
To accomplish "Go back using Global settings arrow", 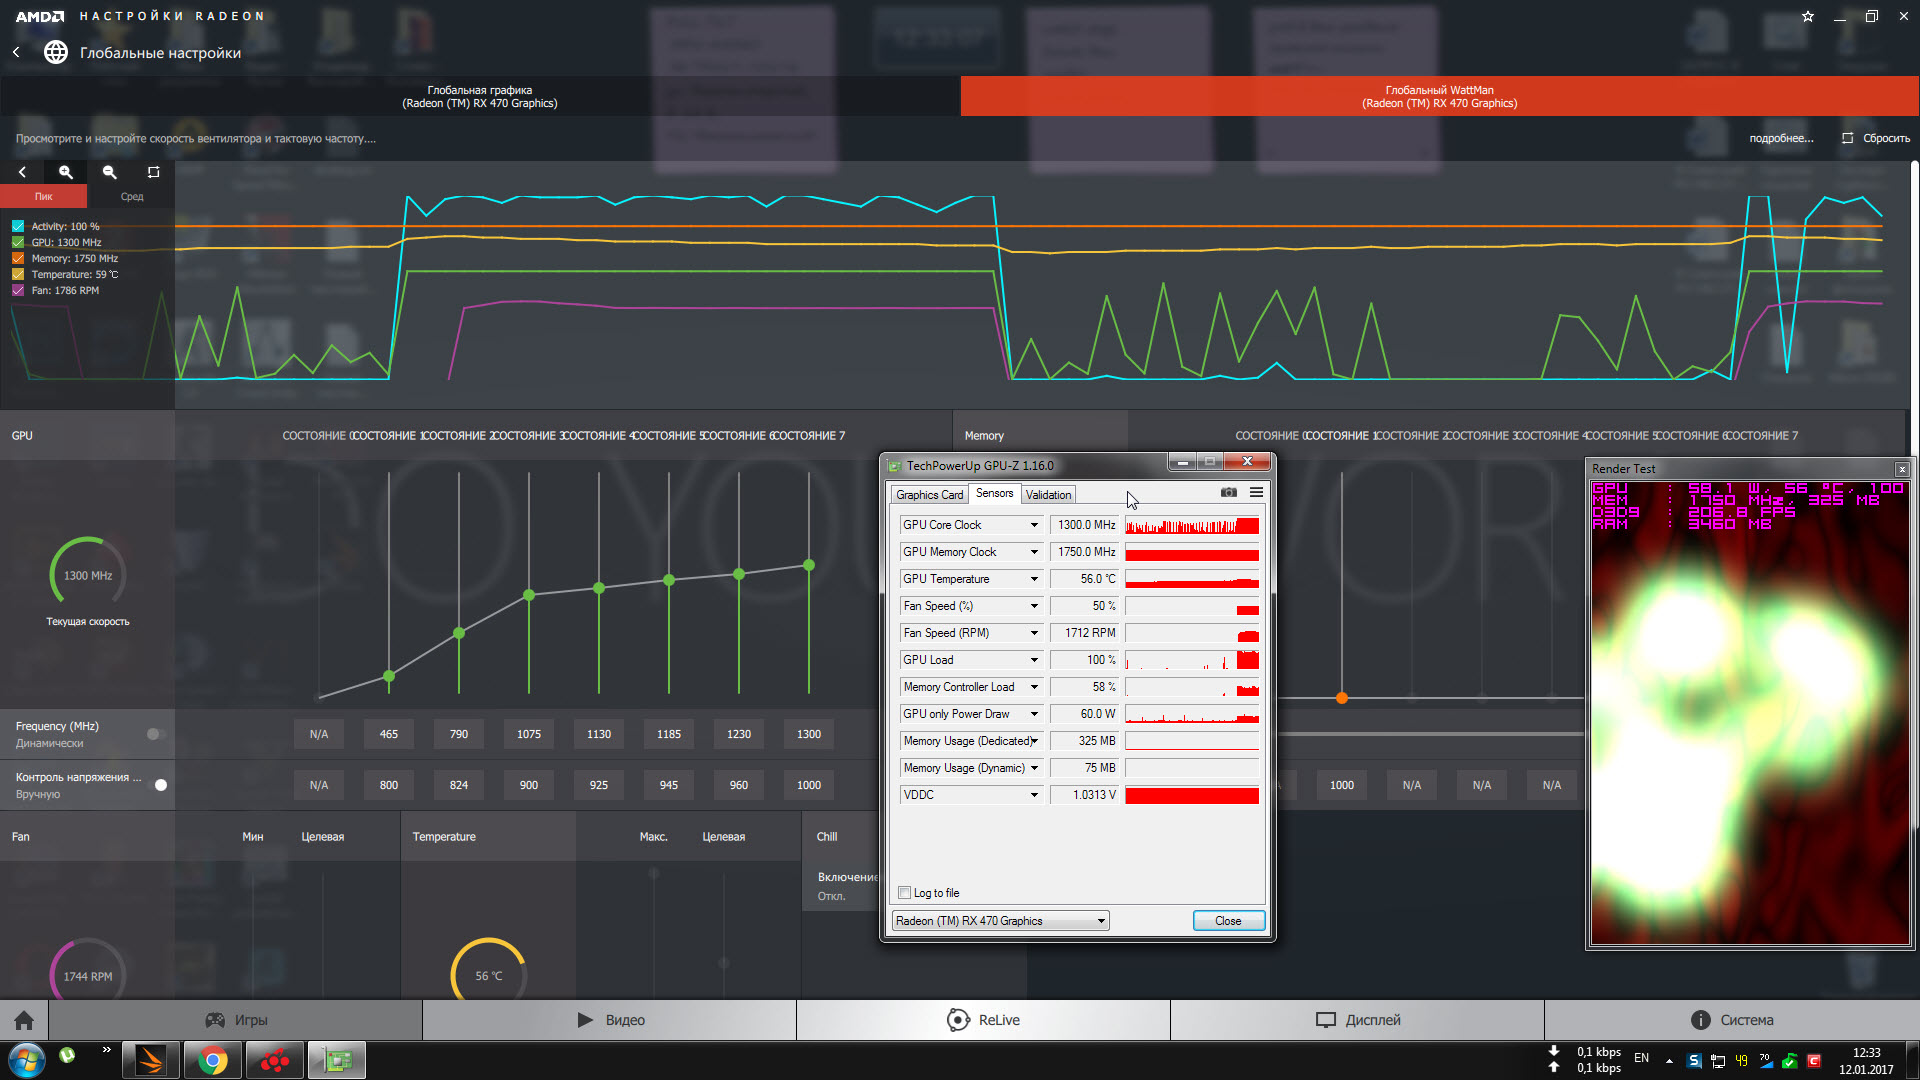I will pos(17,52).
